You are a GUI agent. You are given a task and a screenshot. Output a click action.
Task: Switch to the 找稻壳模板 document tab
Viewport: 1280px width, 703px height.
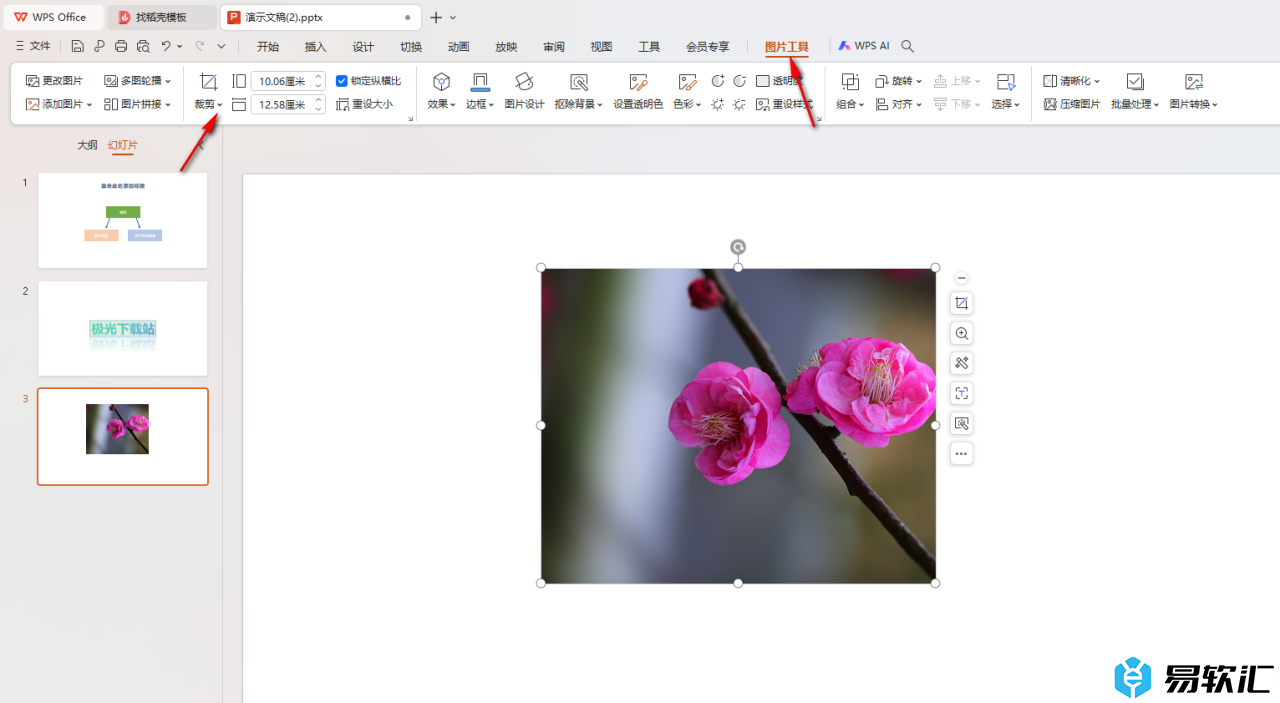(161, 17)
